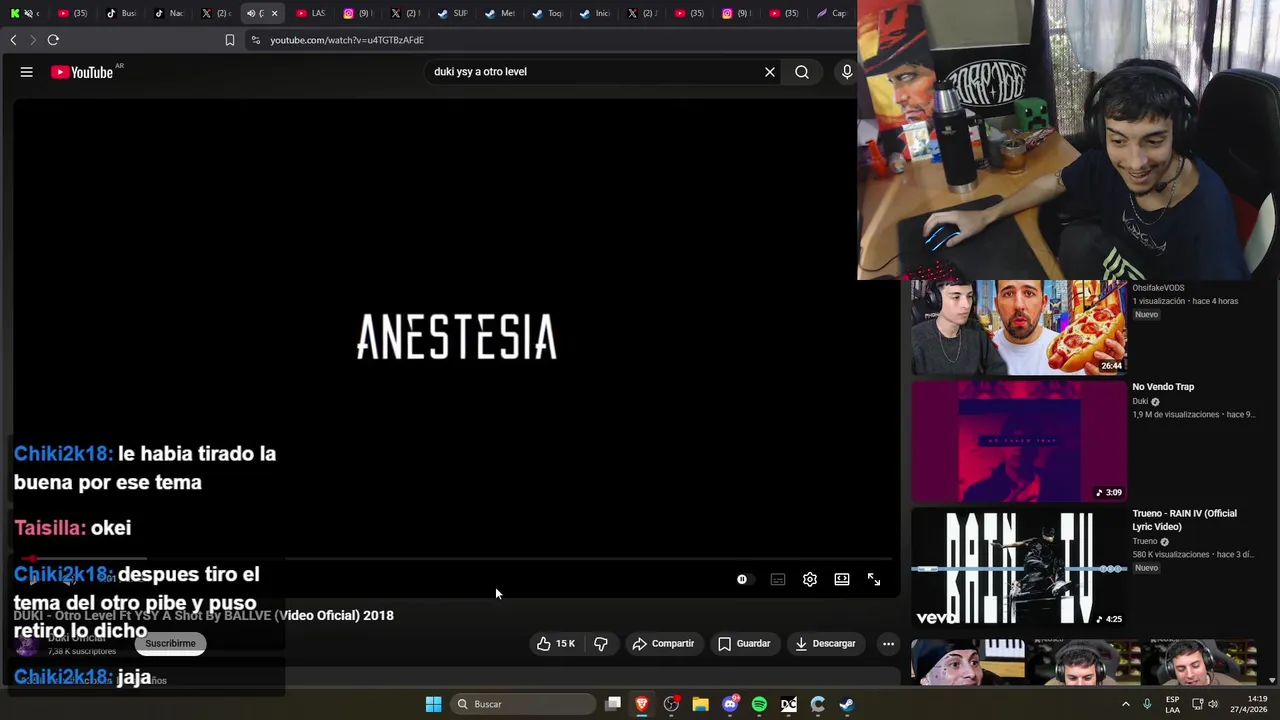
Task: Like the video showing 15 K
Action: coord(556,644)
